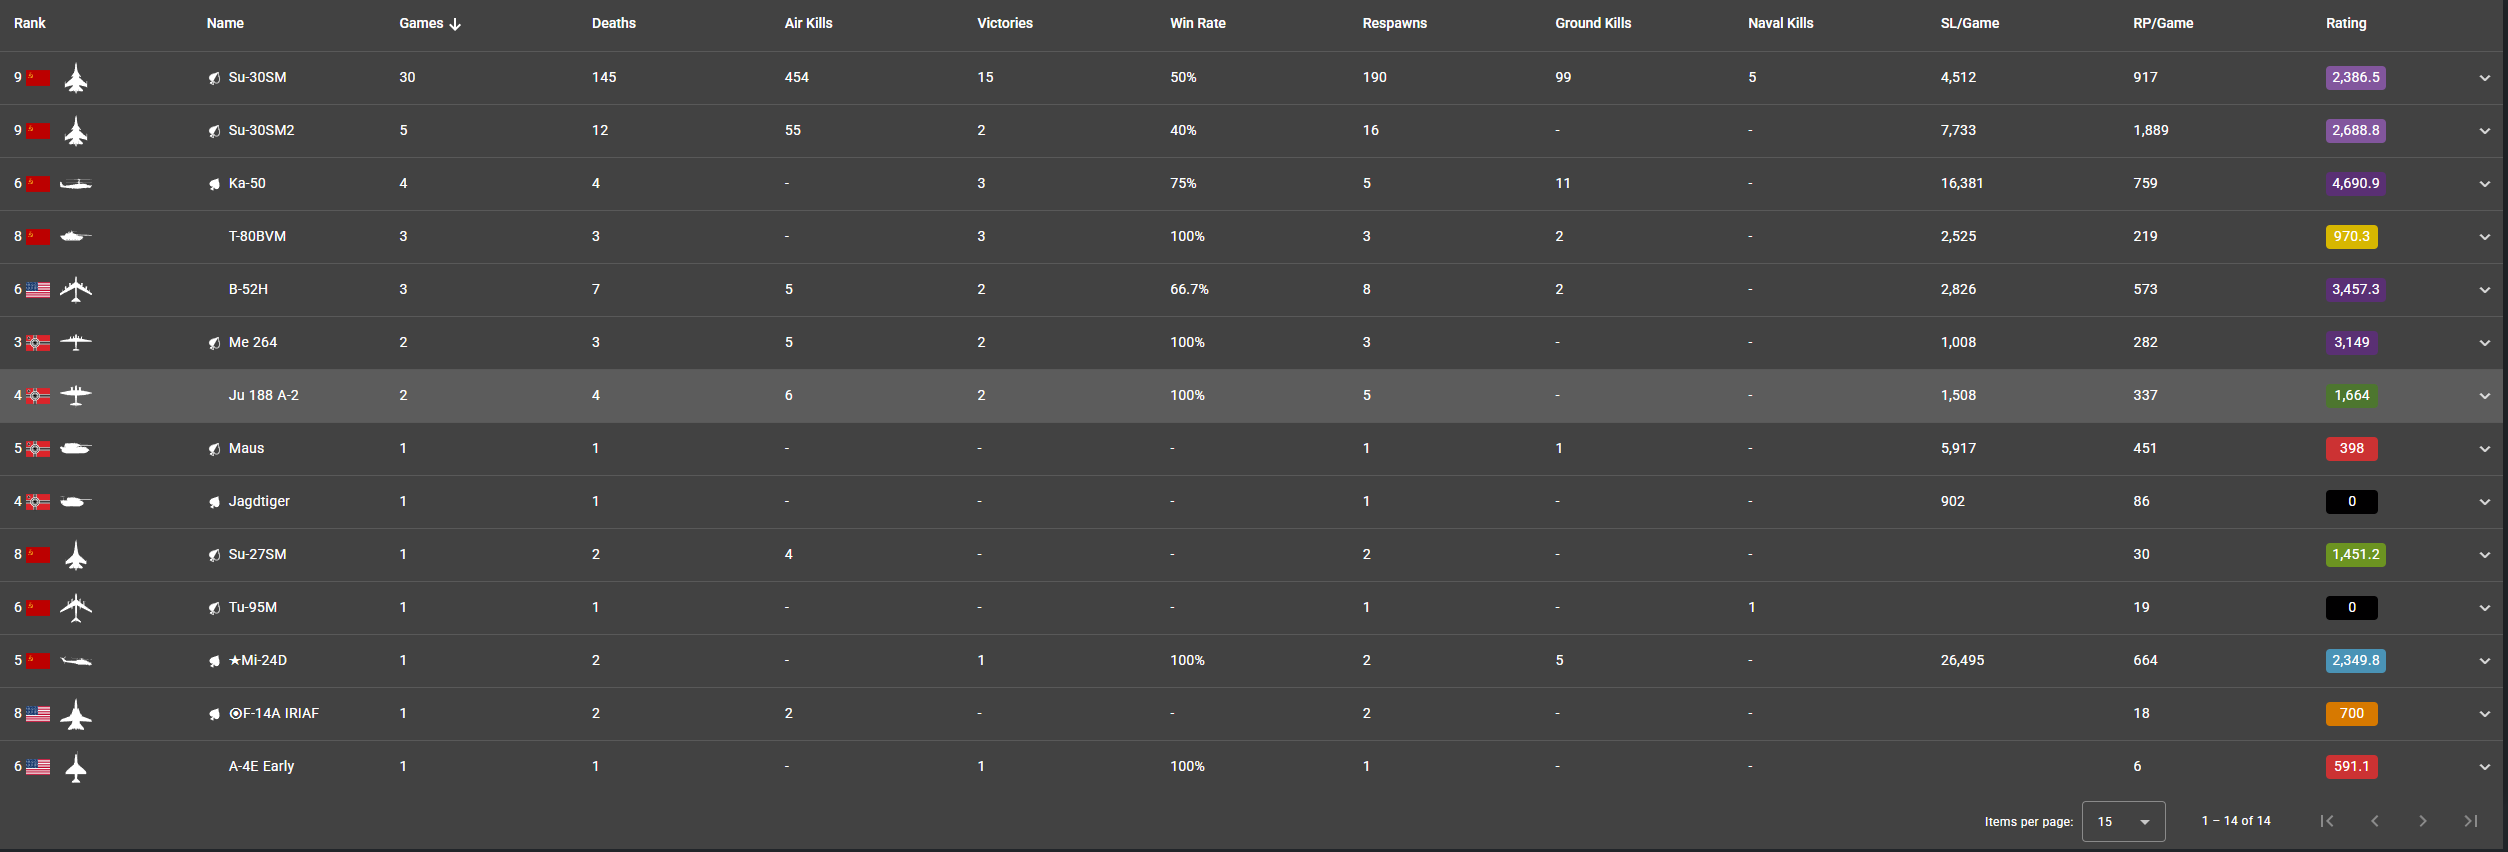Click the Su-30SM jet aircraft icon

tap(76, 78)
